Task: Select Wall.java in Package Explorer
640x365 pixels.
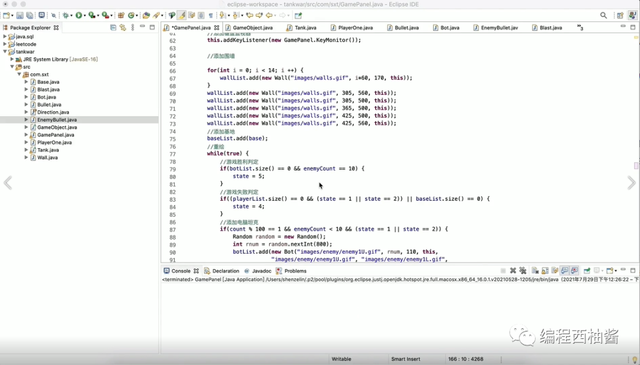Action: tap(47, 157)
